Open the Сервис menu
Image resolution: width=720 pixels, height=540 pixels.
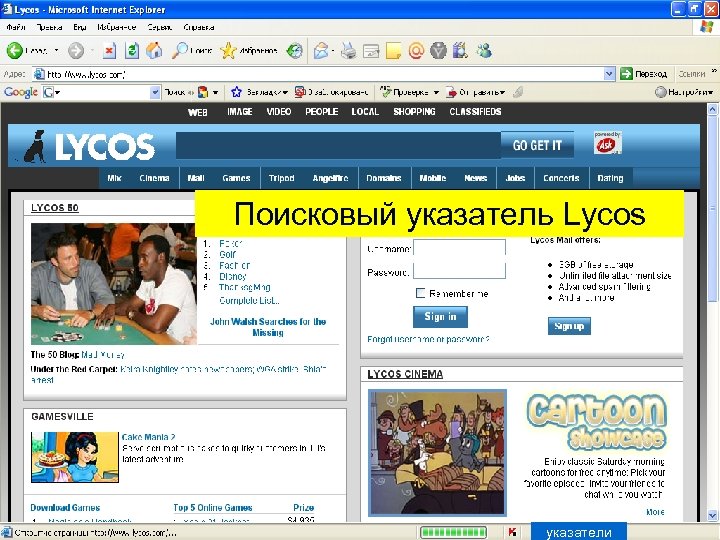coord(159,27)
